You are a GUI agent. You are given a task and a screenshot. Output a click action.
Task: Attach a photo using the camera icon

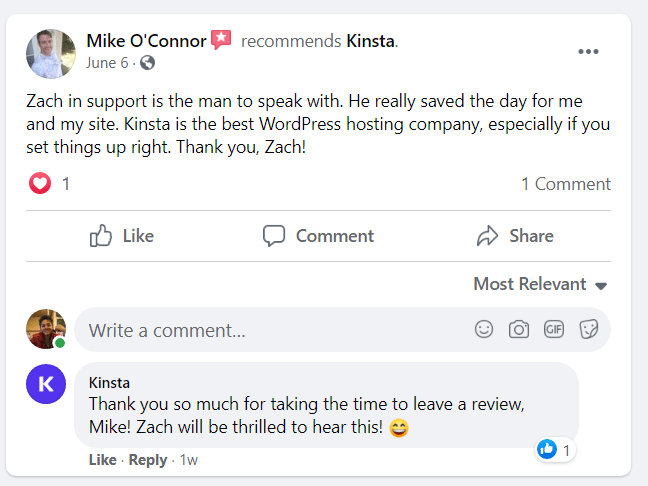[x=518, y=329]
